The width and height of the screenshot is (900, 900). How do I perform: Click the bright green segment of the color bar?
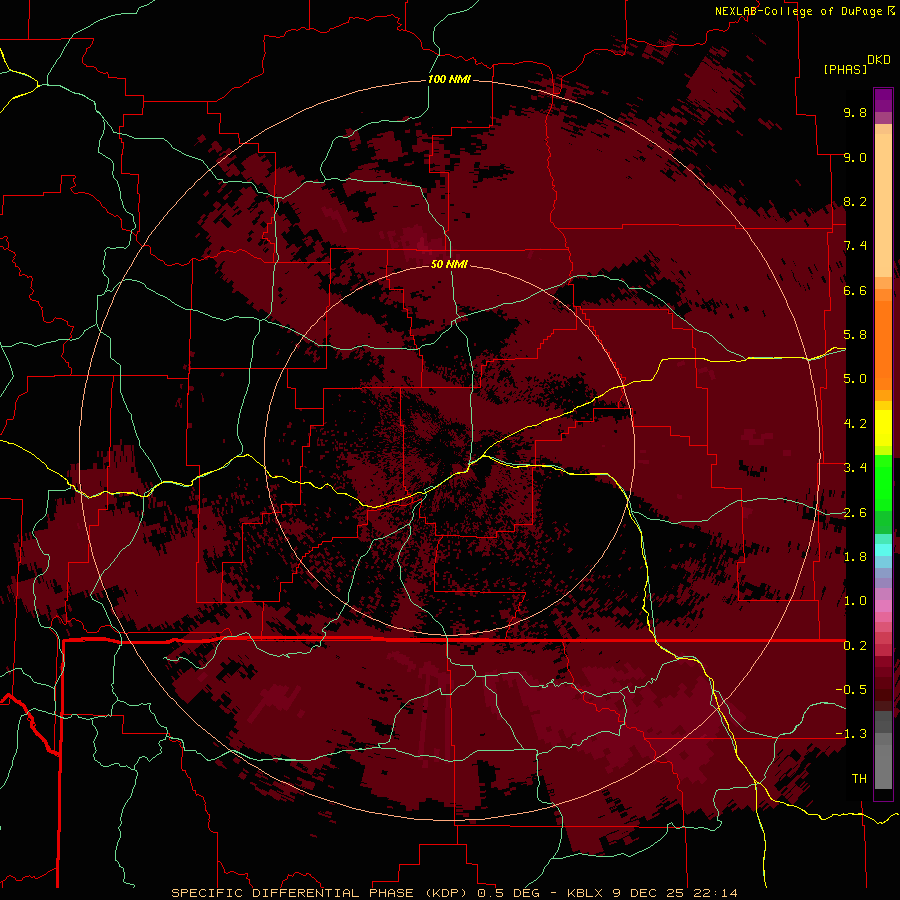[x=883, y=483]
